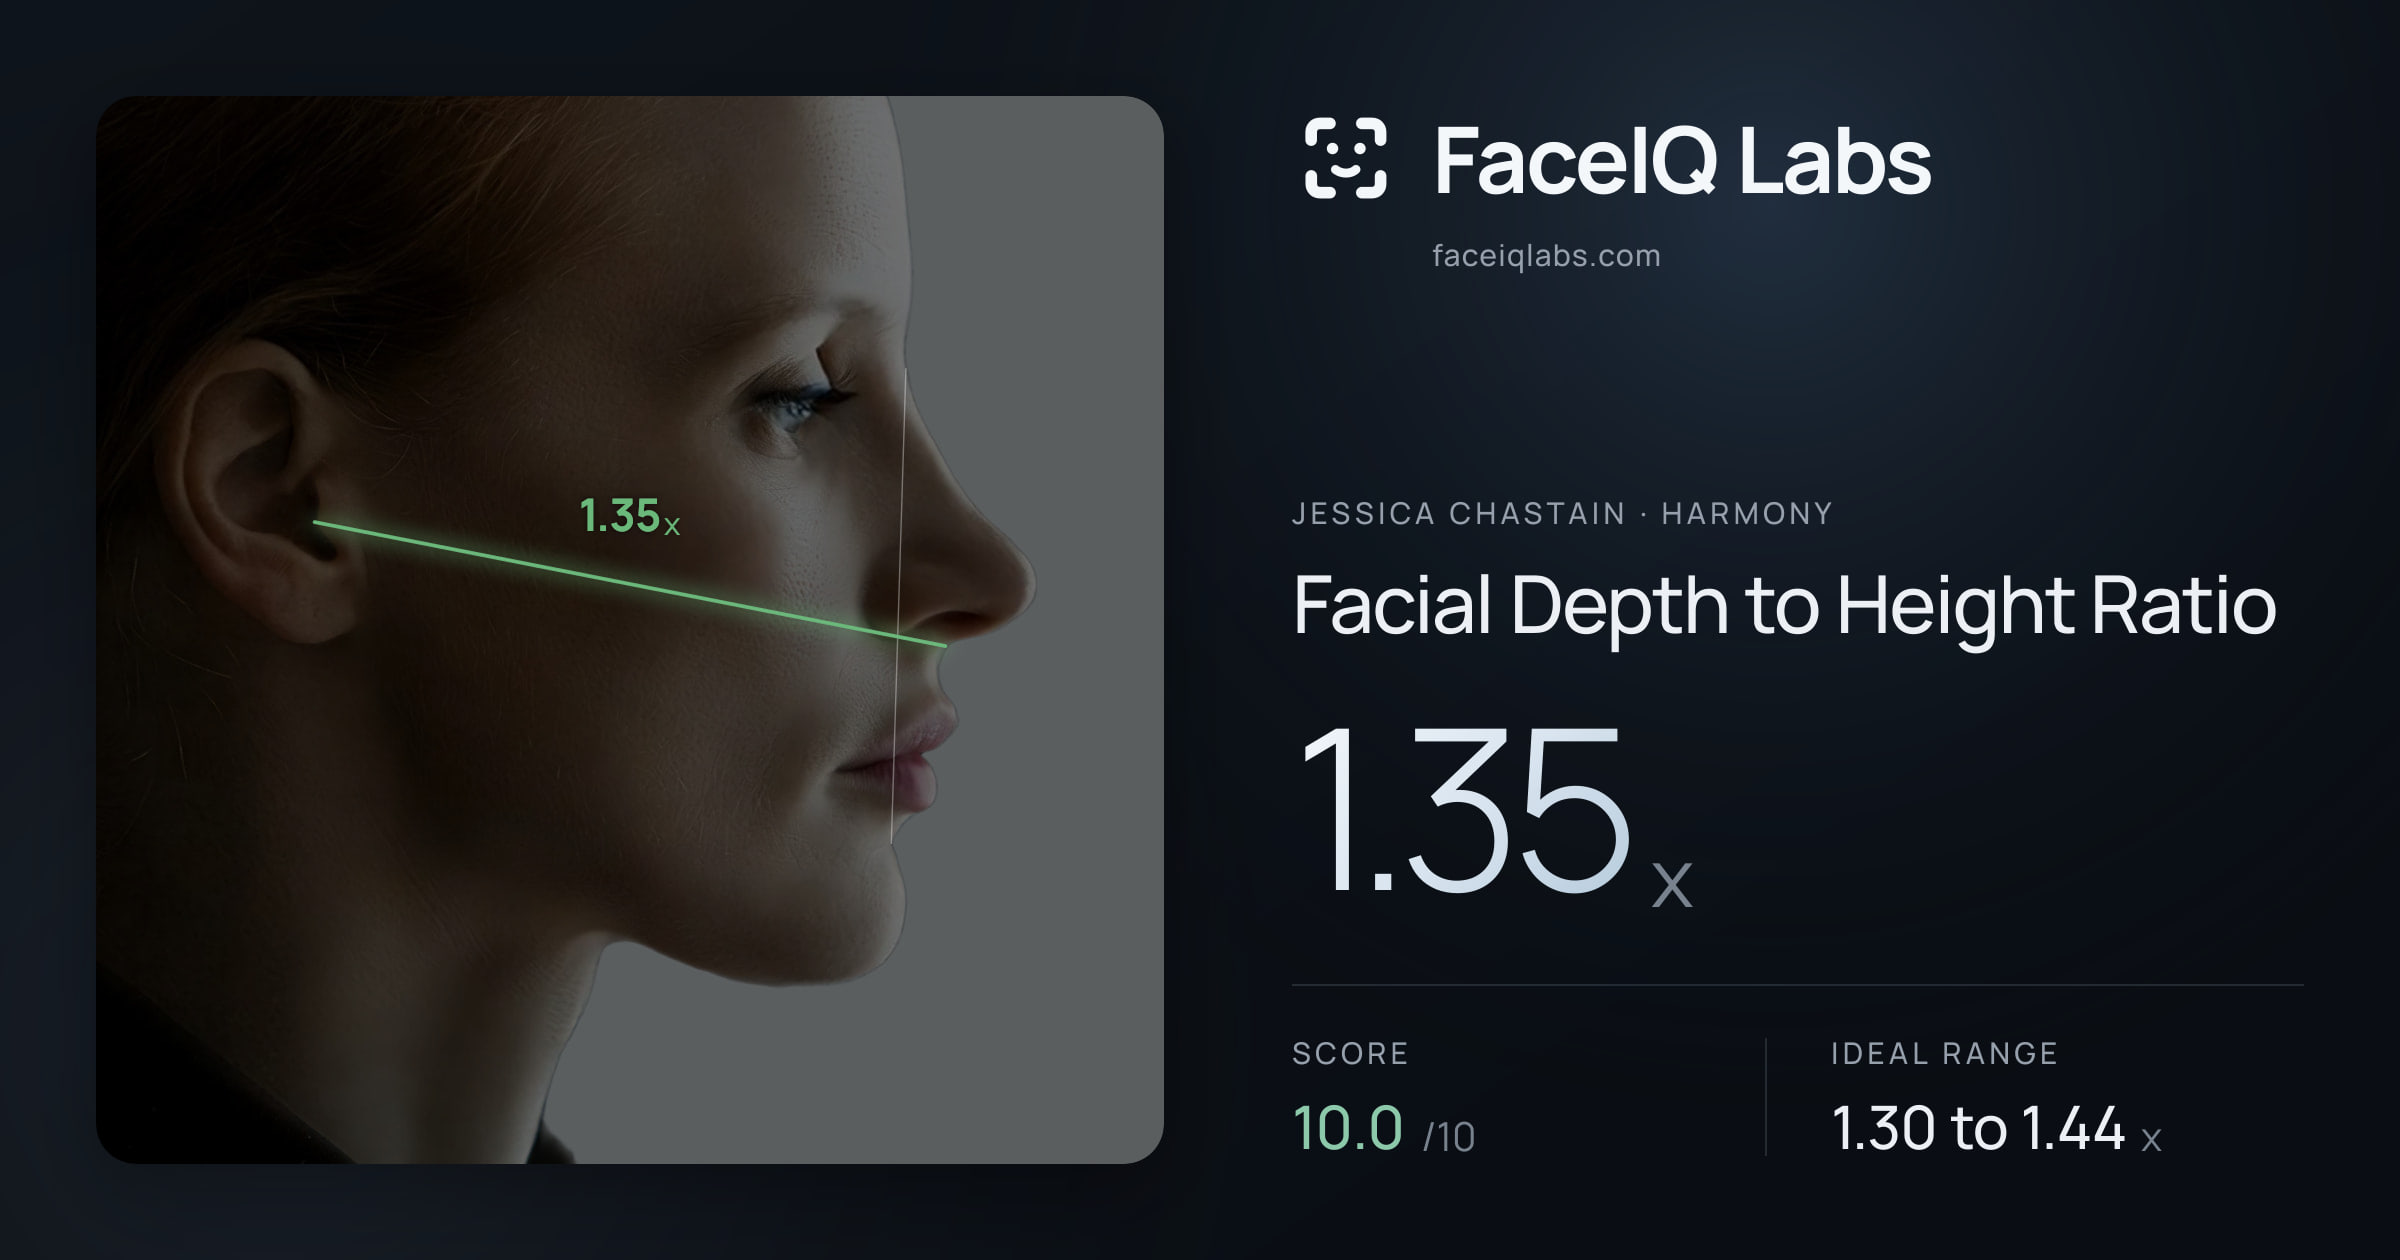Click the IDEAL RANGE label
Viewport: 2400px width, 1260px height.
coord(1944,1053)
